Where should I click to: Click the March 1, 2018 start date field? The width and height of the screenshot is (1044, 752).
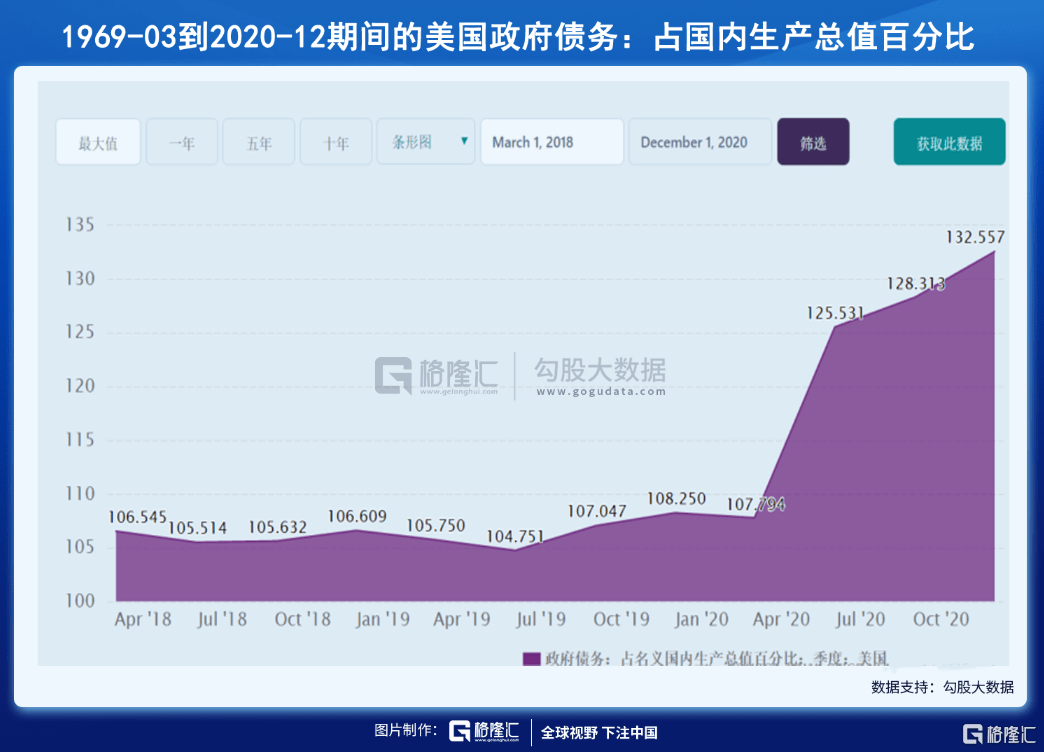tap(552, 142)
